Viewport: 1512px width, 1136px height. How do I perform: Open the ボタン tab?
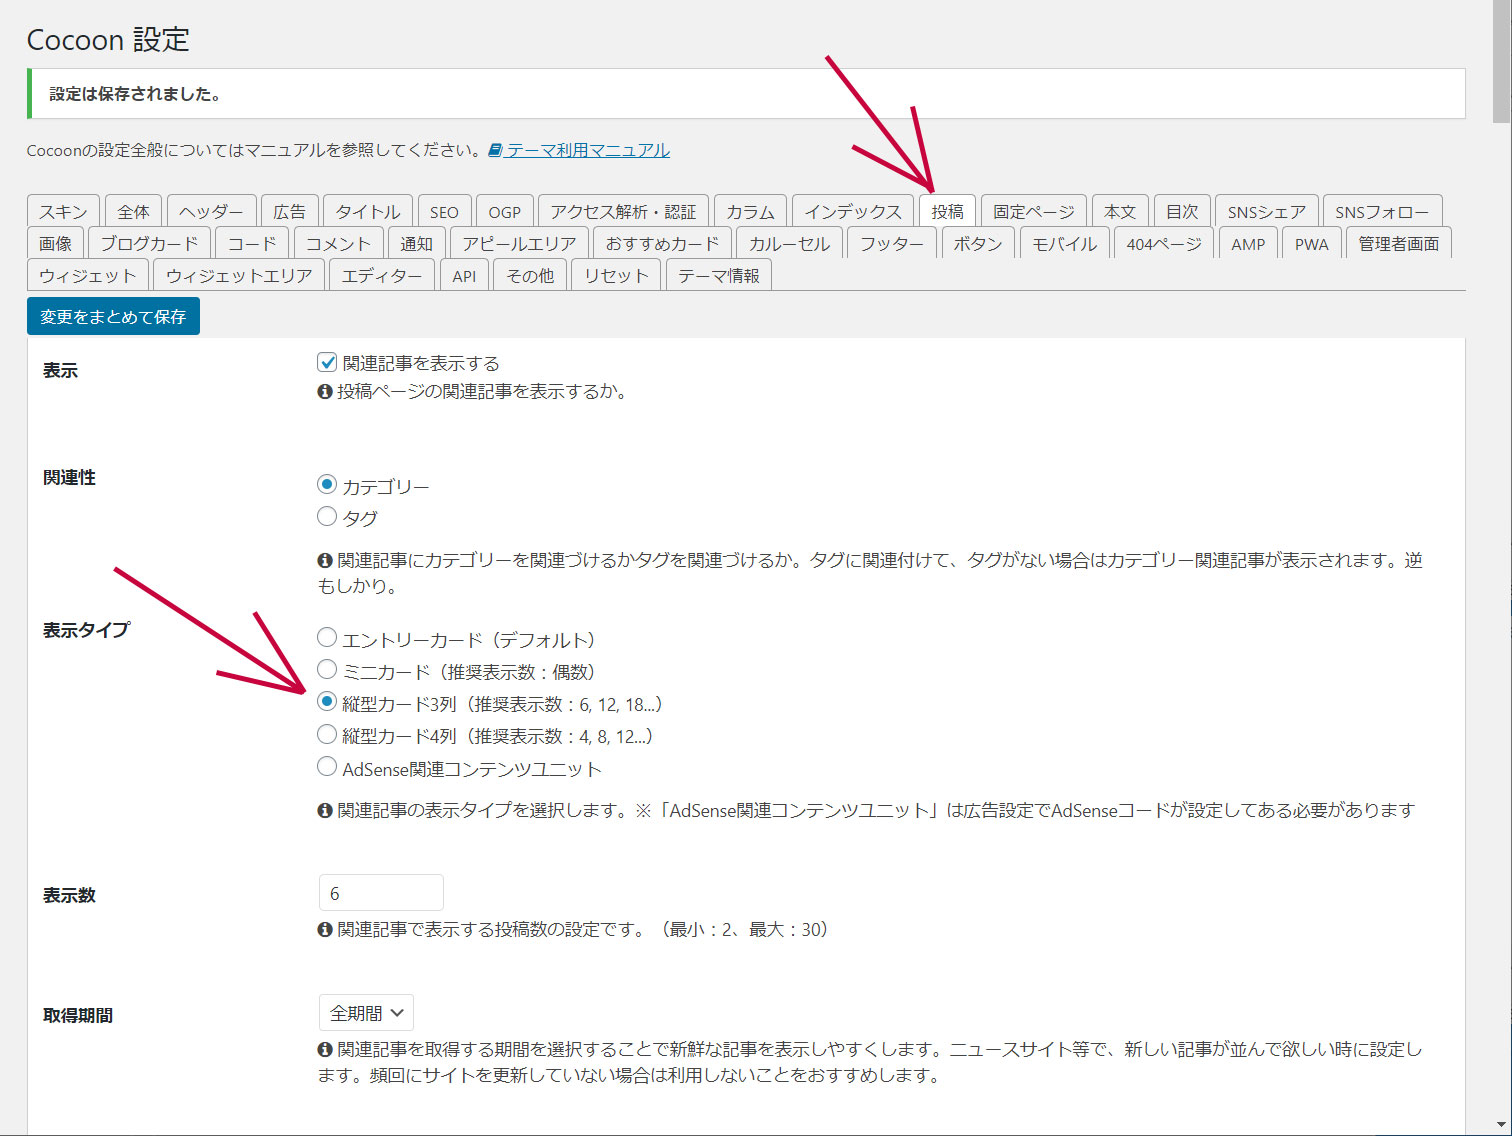tap(978, 243)
